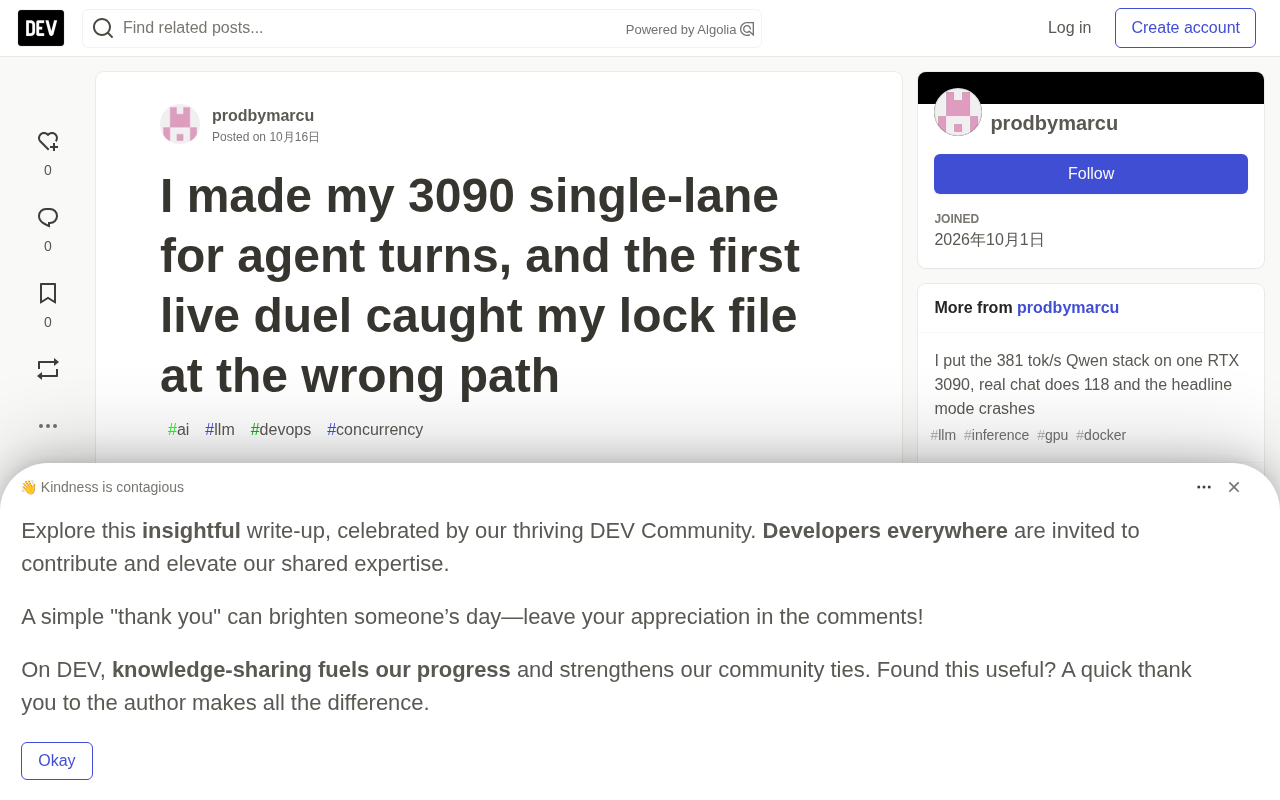The width and height of the screenshot is (1280, 800).
Task: Click the joined date 2026年10月1日
Action: pos(989,240)
